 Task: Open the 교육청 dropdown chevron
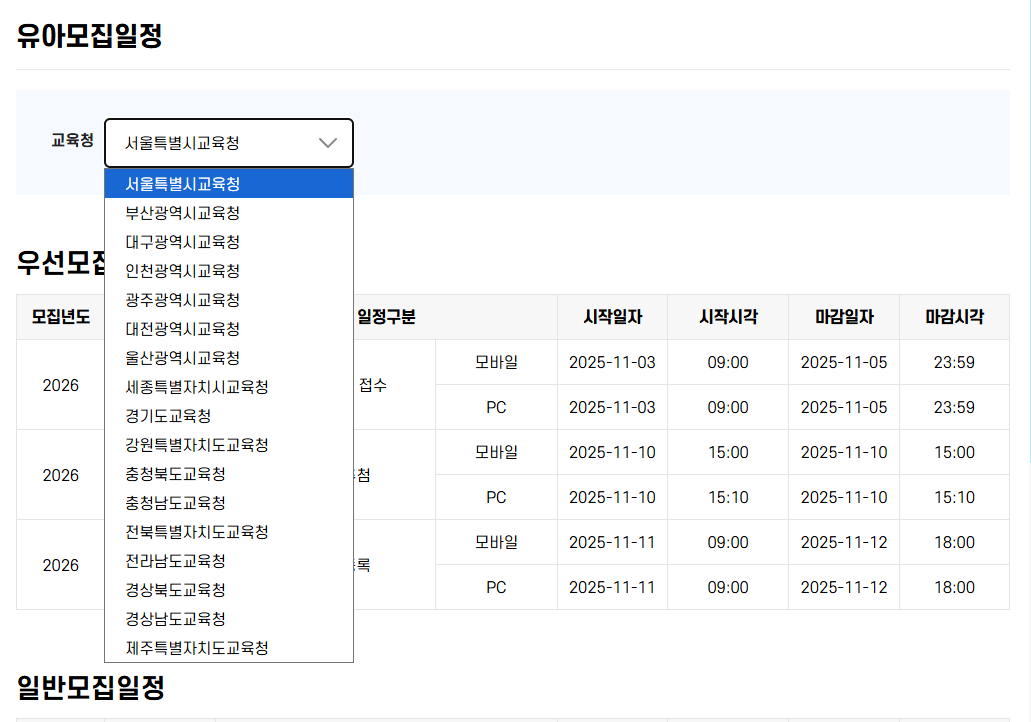pyautogui.click(x=328, y=143)
